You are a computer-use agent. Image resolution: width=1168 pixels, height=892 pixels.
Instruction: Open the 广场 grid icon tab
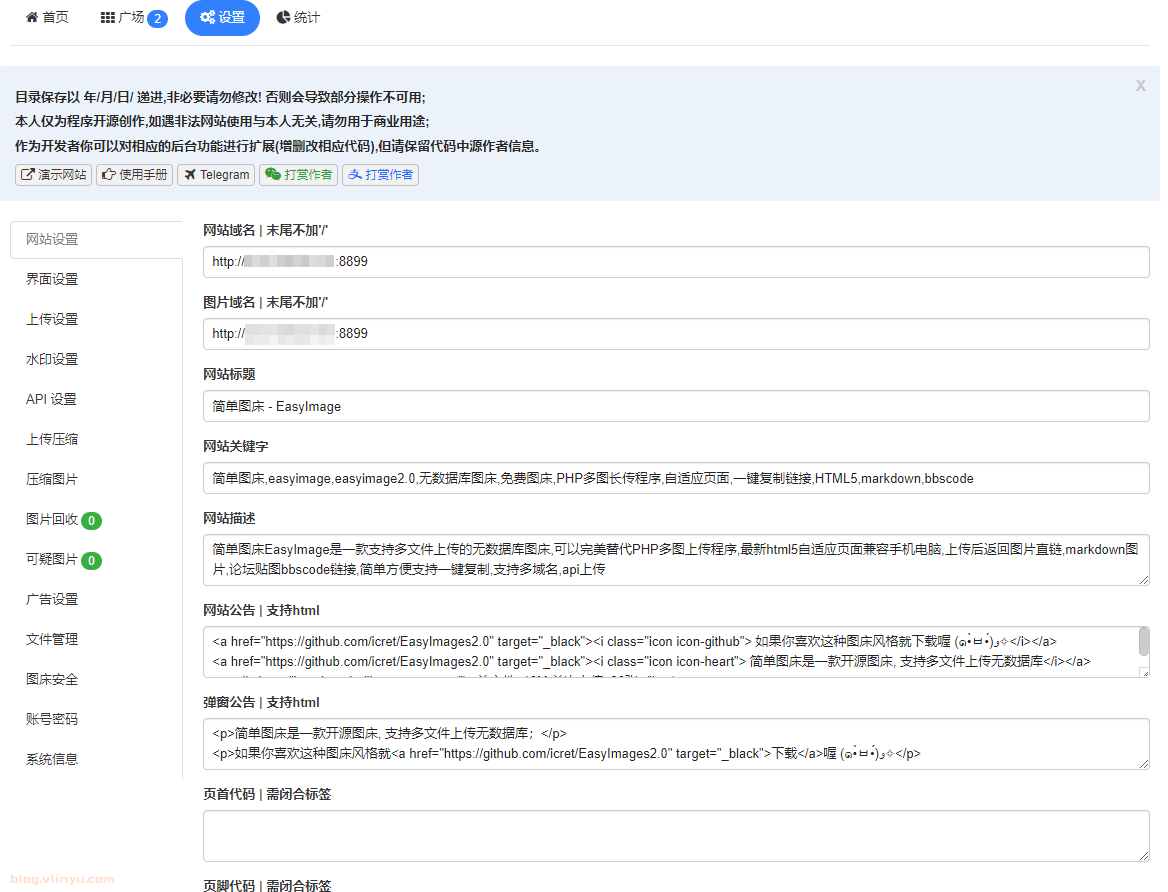click(108, 18)
